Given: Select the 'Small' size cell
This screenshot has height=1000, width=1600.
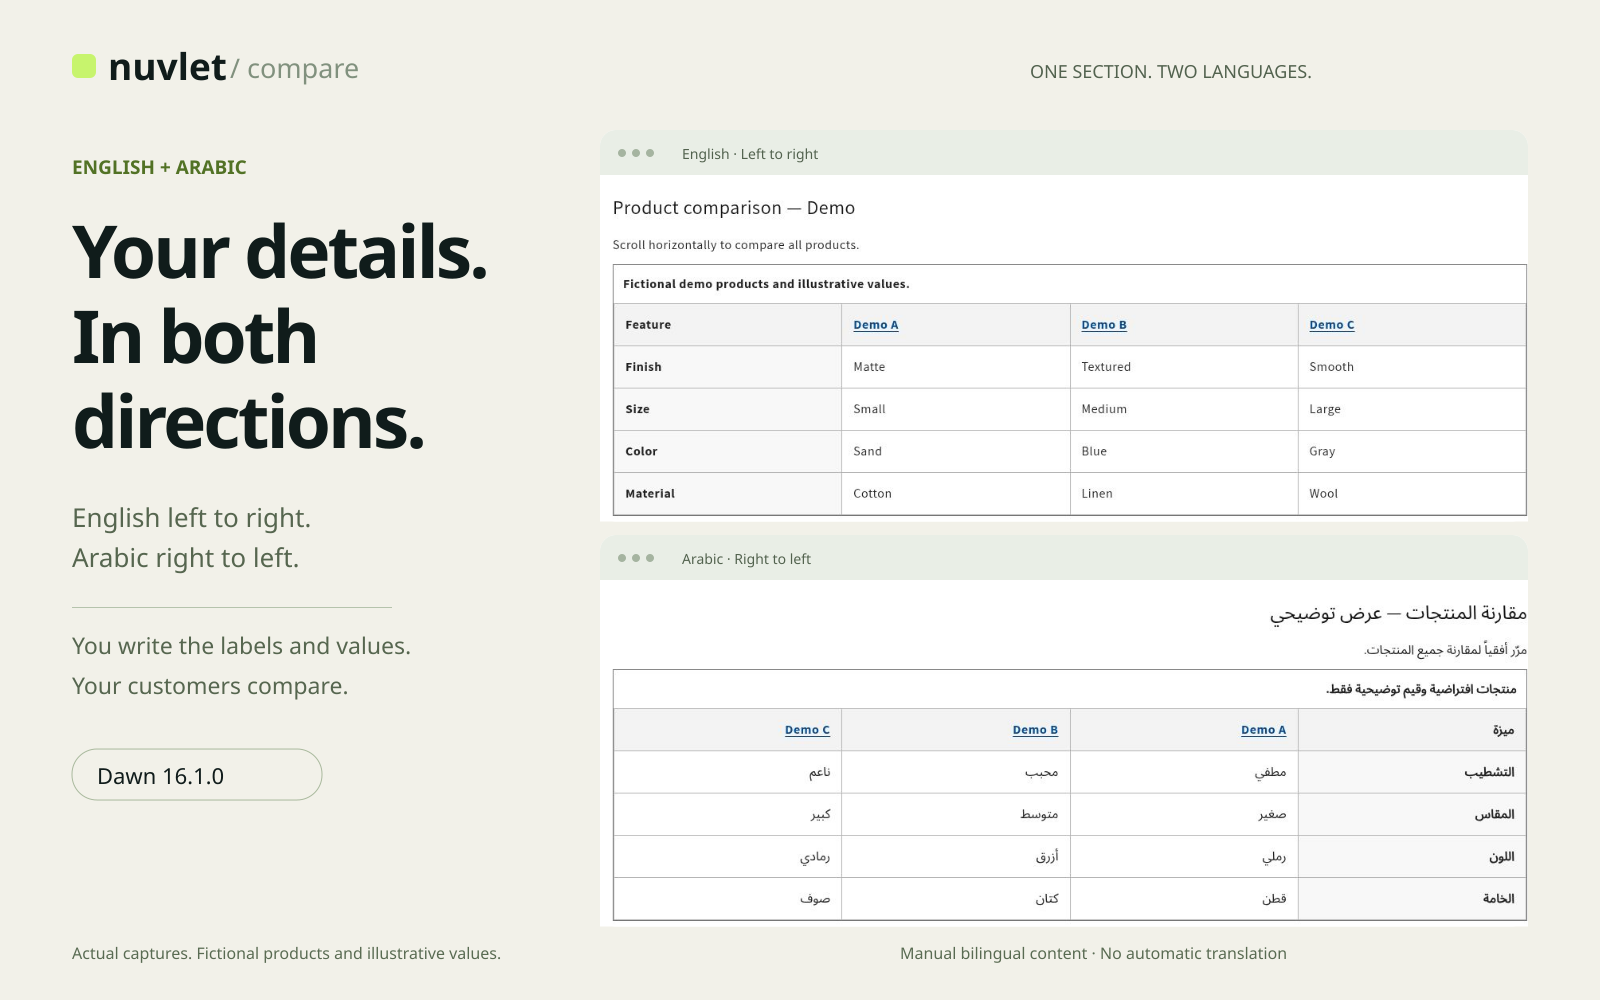Looking at the screenshot, I should click(956, 409).
